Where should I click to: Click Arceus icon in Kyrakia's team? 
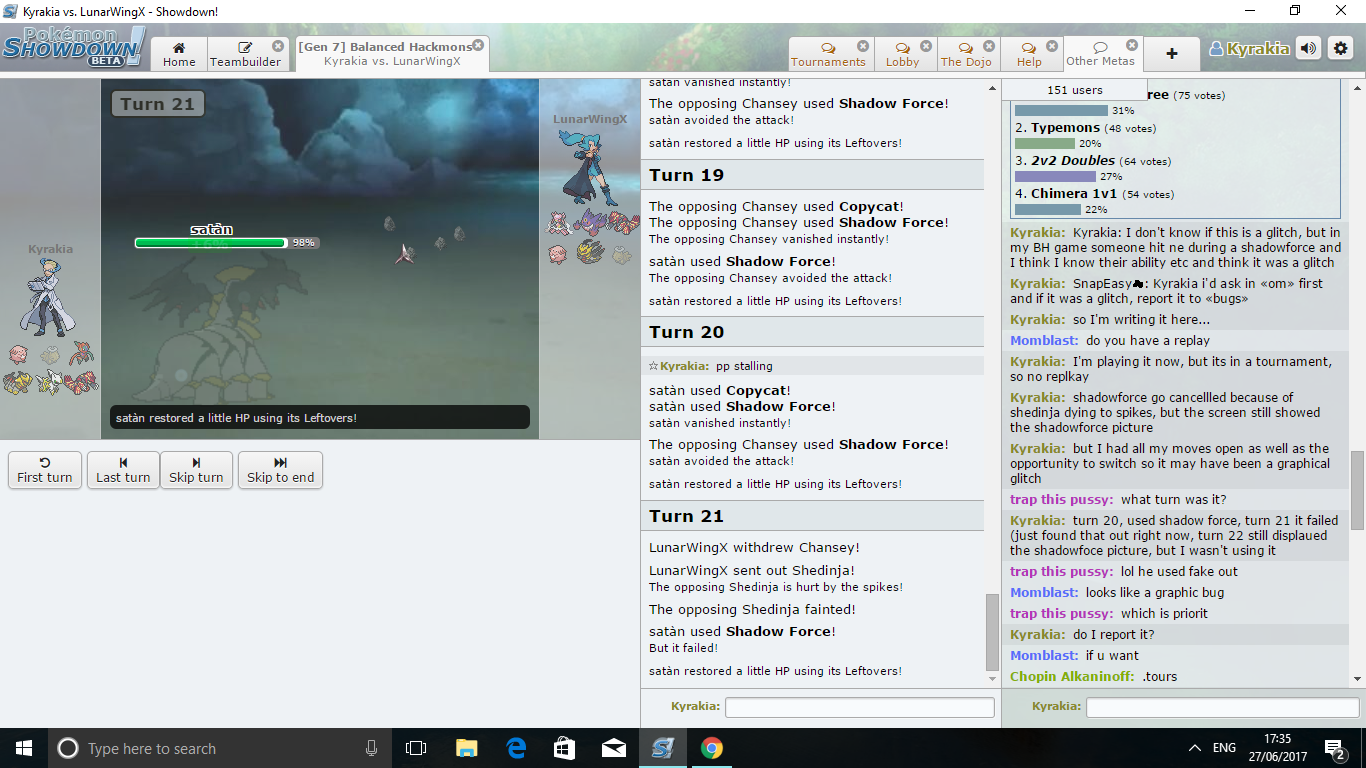point(50,382)
